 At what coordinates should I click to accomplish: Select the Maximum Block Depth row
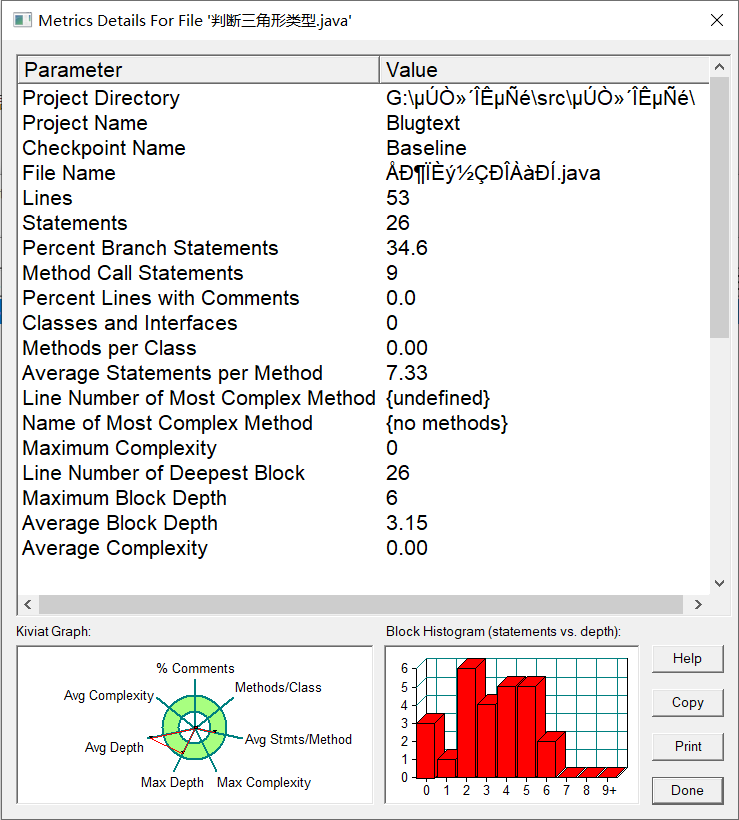tap(363, 498)
